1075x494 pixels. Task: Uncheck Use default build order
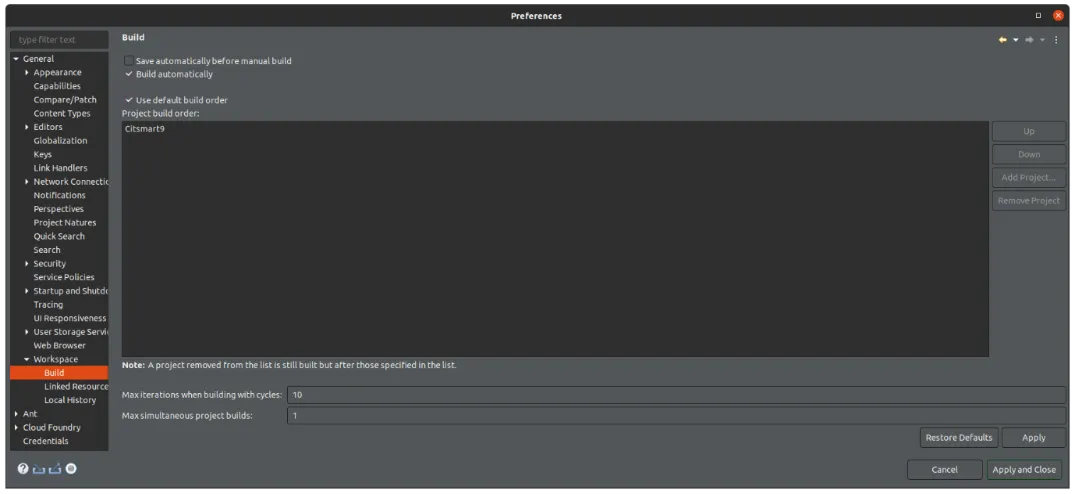[x=129, y=100]
